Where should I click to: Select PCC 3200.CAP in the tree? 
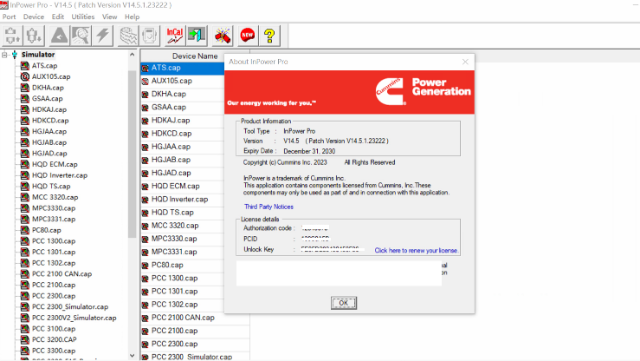point(54,340)
